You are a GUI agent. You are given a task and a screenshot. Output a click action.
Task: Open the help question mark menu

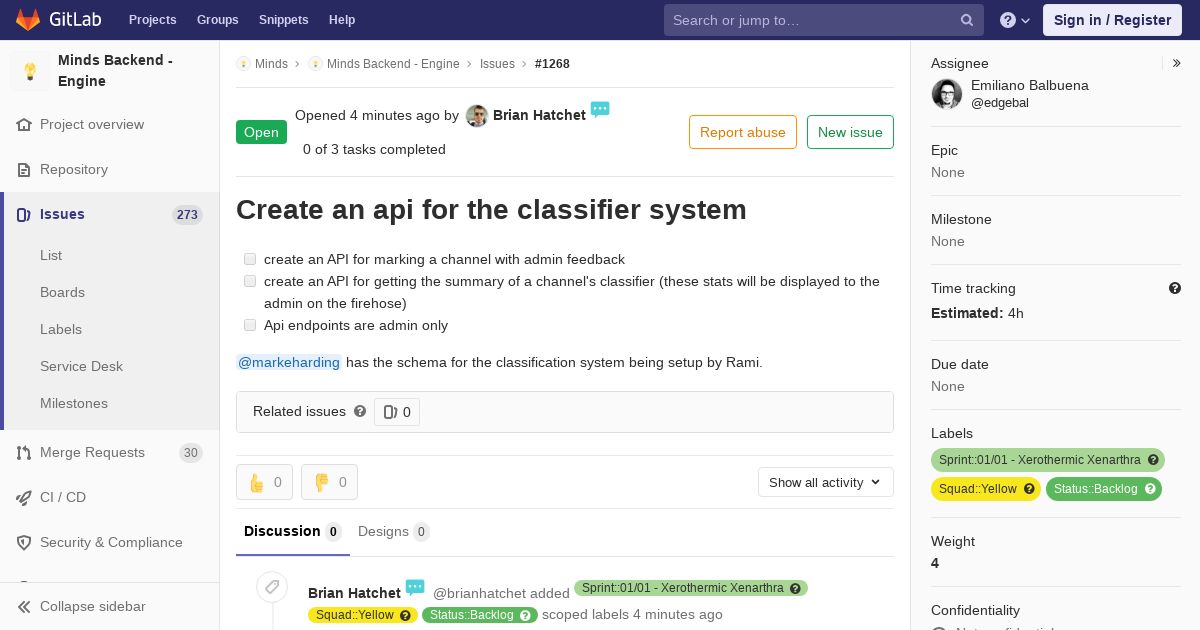coord(1015,20)
